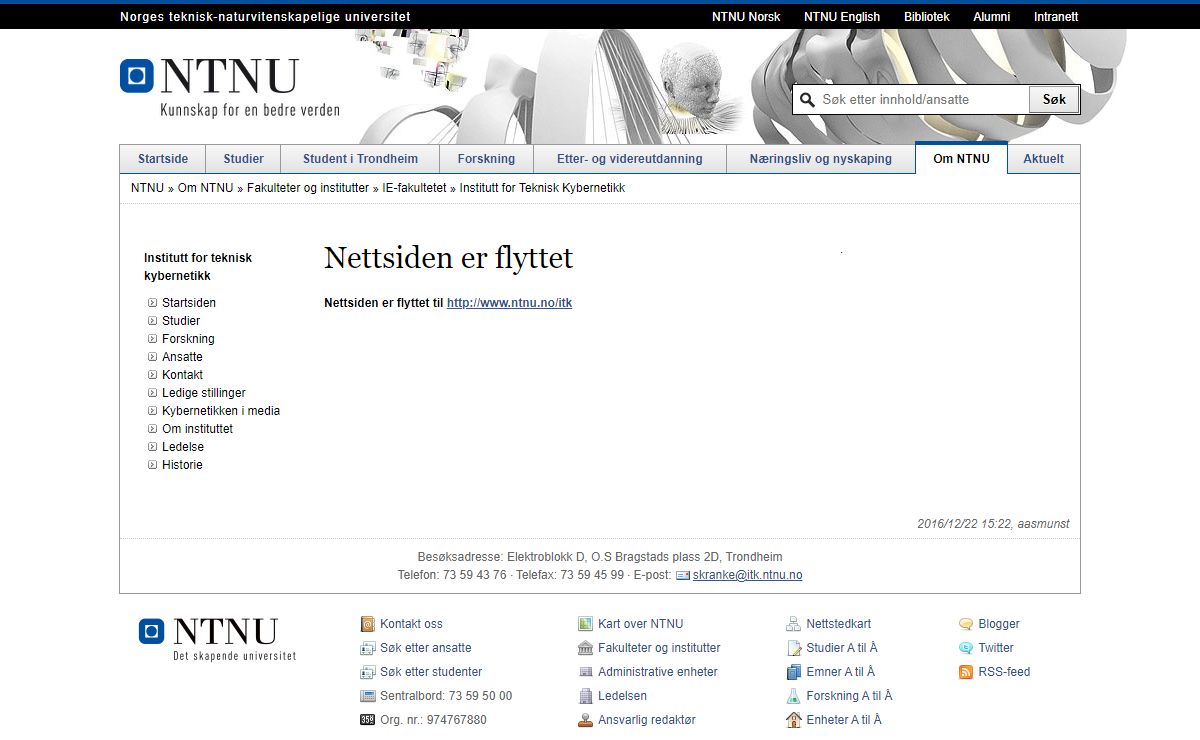The image size is (1200, 740).
Task: Open the Bibliotek top link
Action: click(927, 17)
